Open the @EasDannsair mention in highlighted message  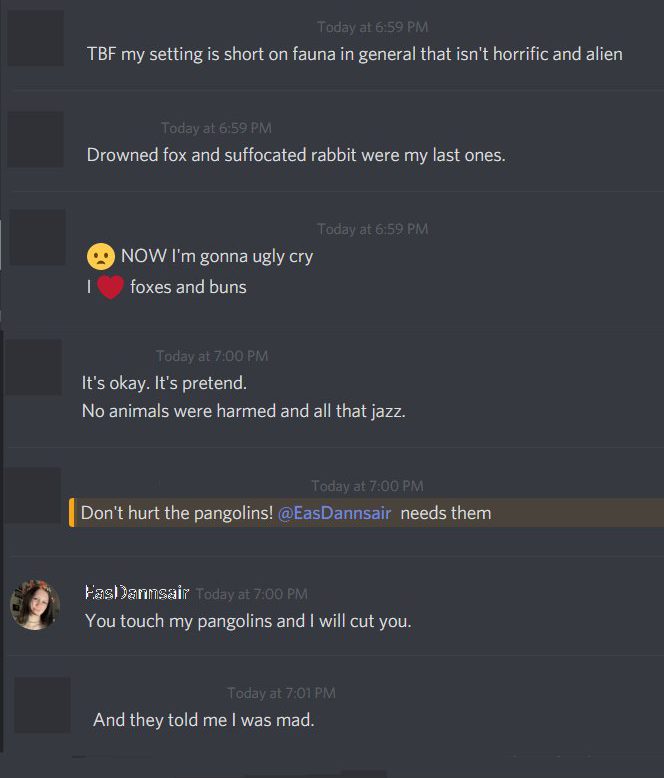(x=334, y=513)
